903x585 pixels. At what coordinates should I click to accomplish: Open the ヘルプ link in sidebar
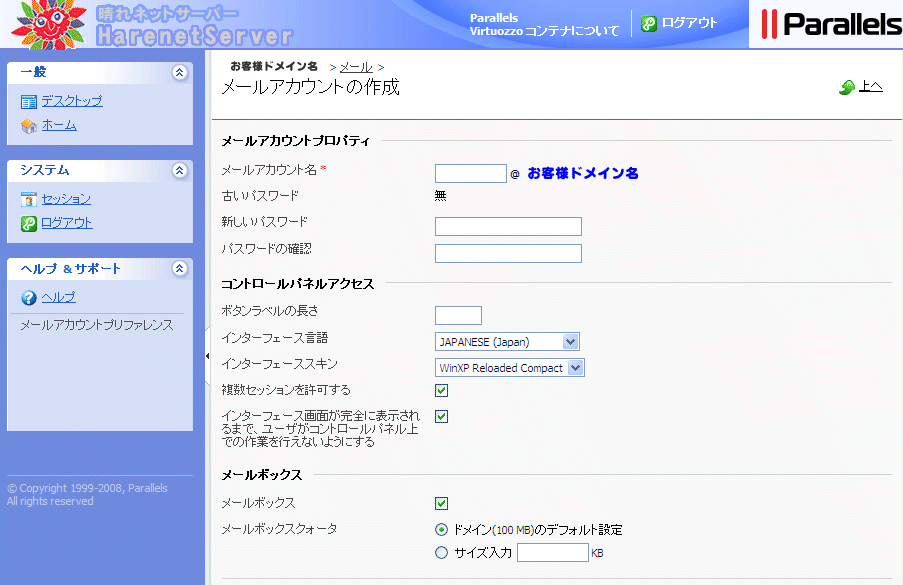tap(59, 297)
